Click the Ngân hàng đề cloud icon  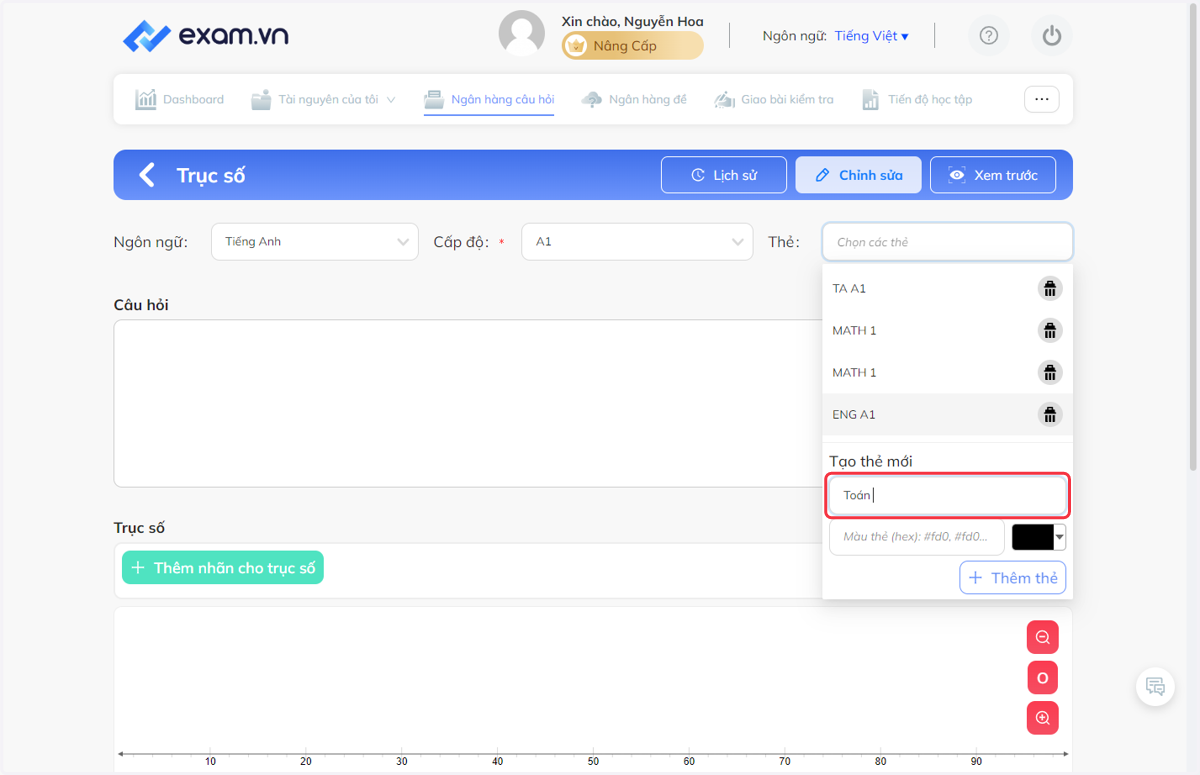click(592, 100)
